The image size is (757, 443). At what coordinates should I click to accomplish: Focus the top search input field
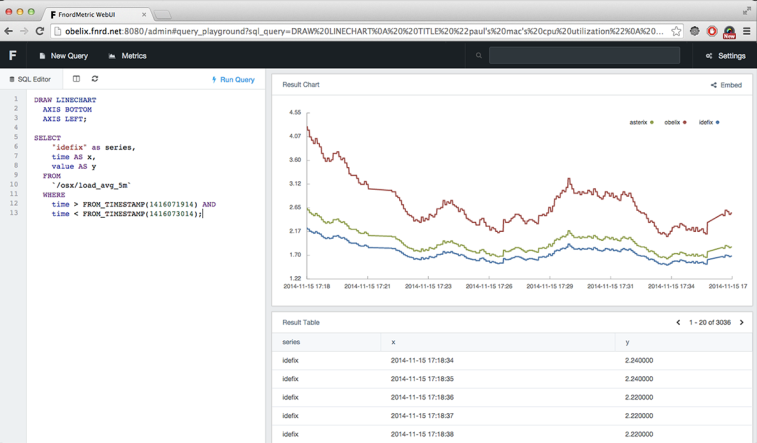tap(584, 55)
